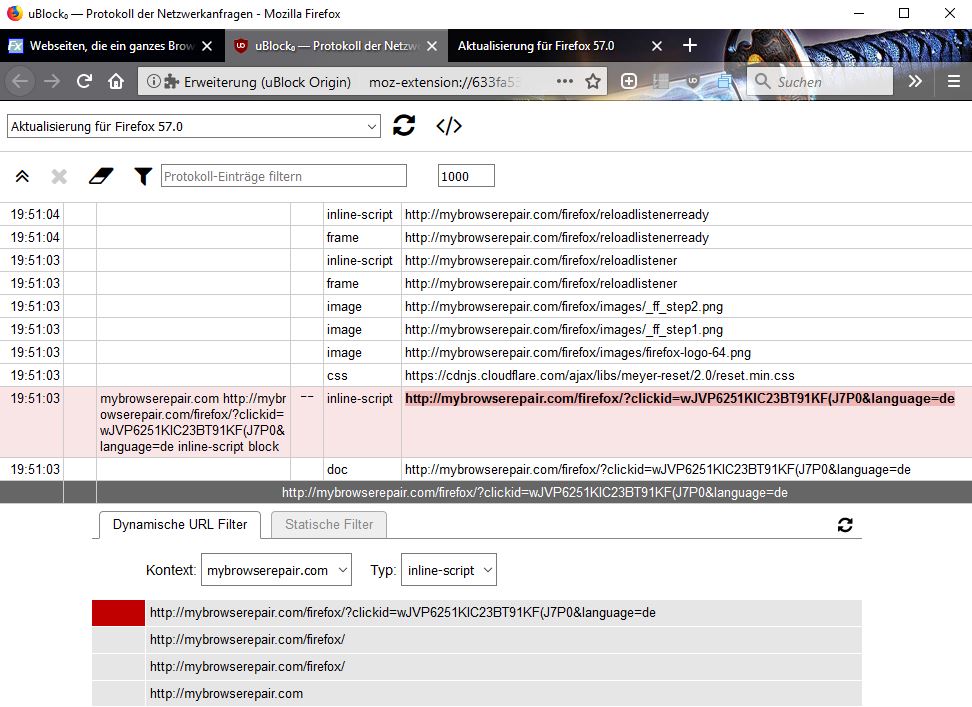Click URL 'reloadlistenerready' in inline-script row
Image resolution: width=972 pixels, height=707 pixels.
point(557,214)
